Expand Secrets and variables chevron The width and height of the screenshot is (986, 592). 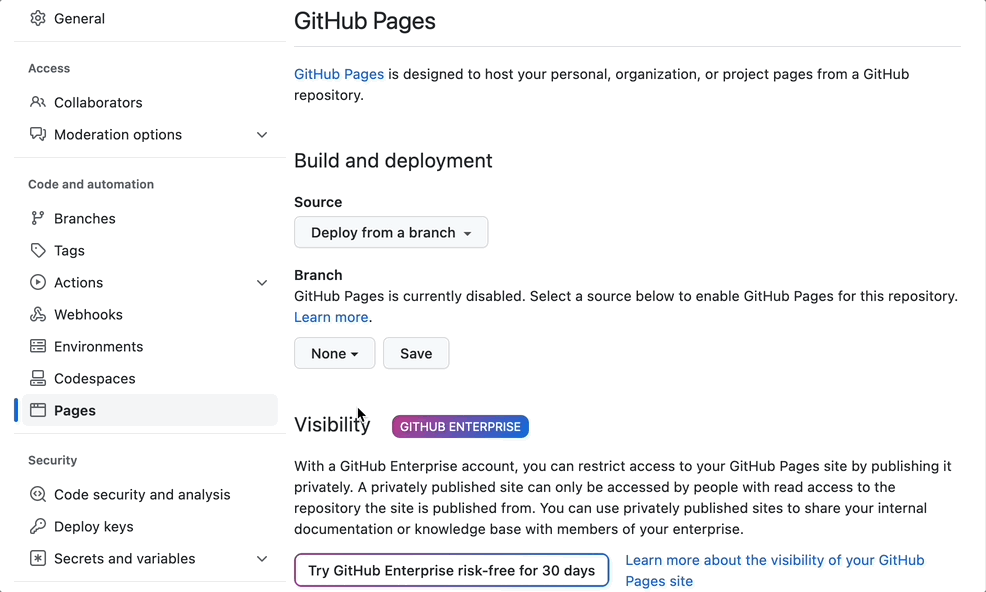point(262,559)
